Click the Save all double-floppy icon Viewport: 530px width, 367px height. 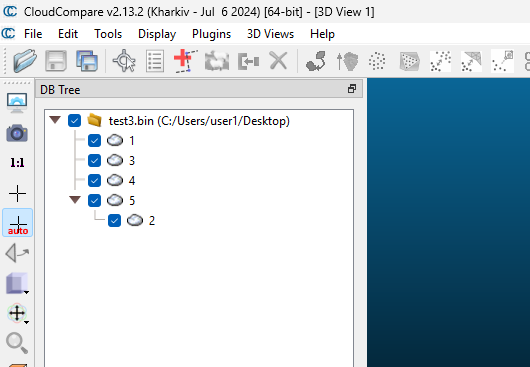point(87,61)
